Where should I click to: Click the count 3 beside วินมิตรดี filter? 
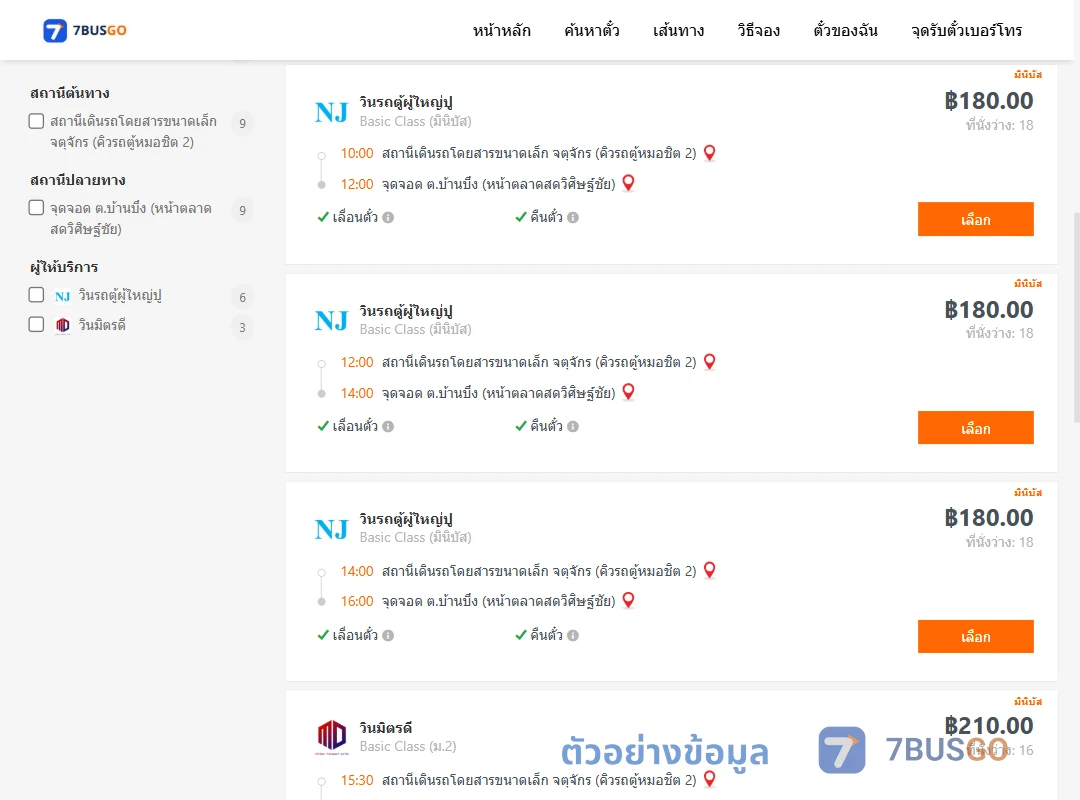point(242,327)
